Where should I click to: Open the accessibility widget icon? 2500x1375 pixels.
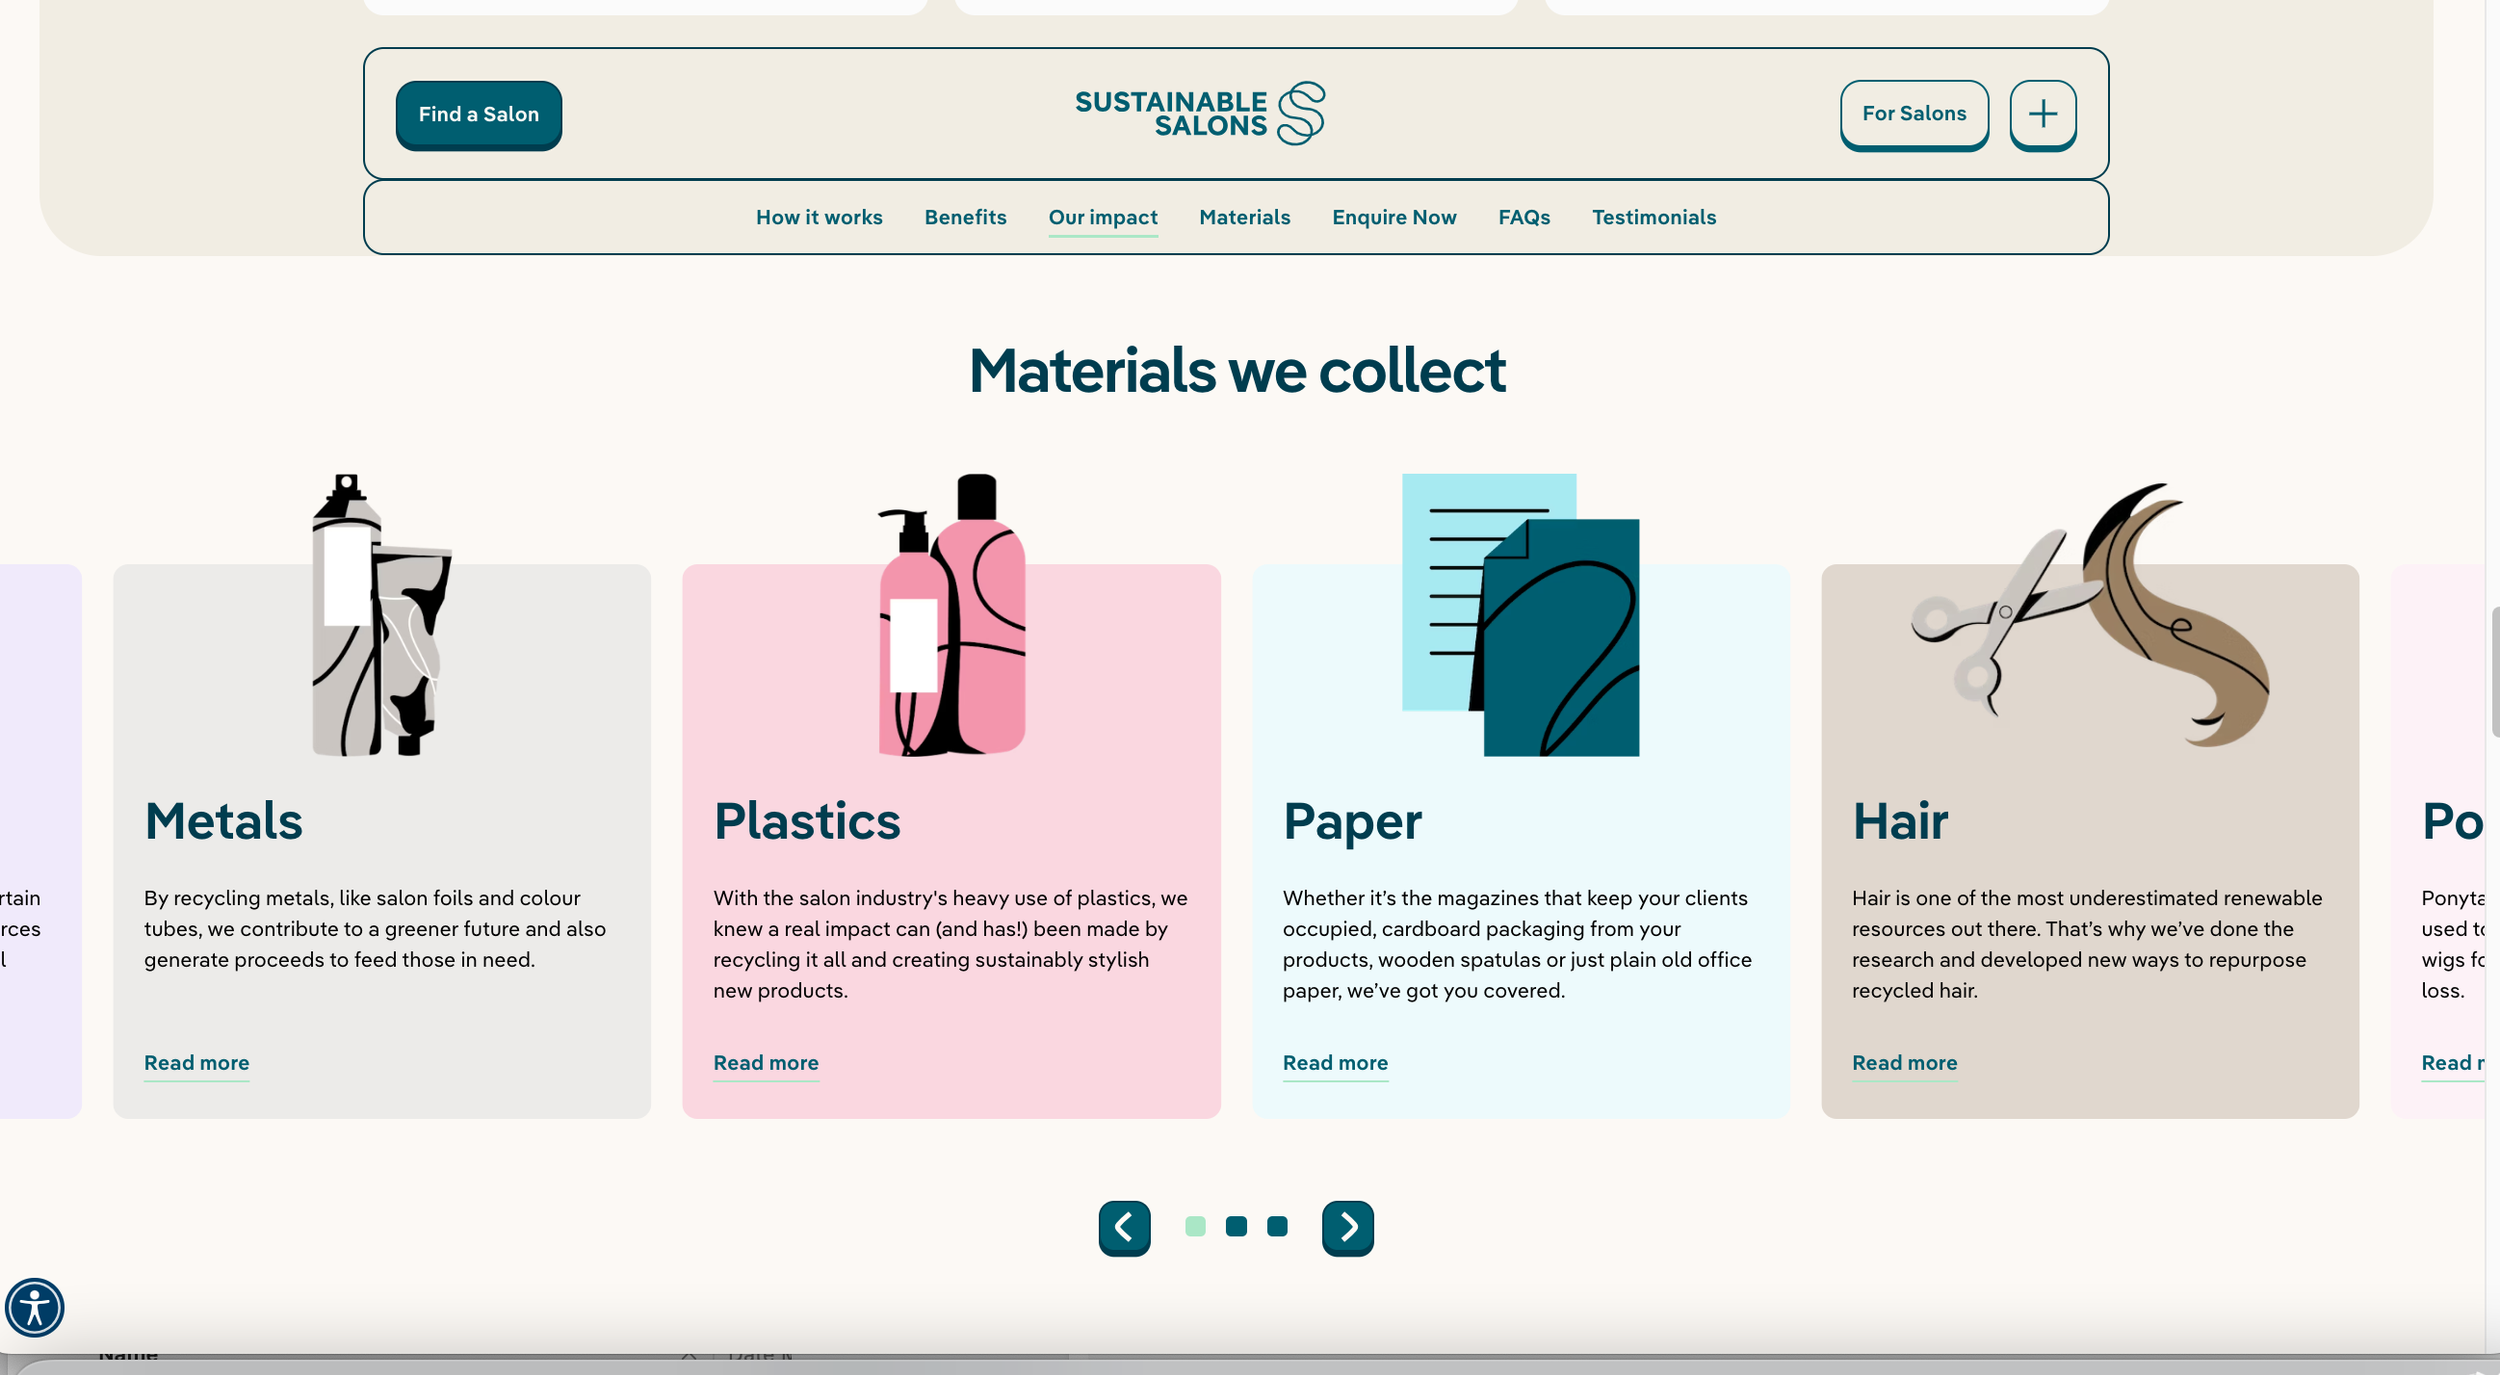(x=35, y=1307)
